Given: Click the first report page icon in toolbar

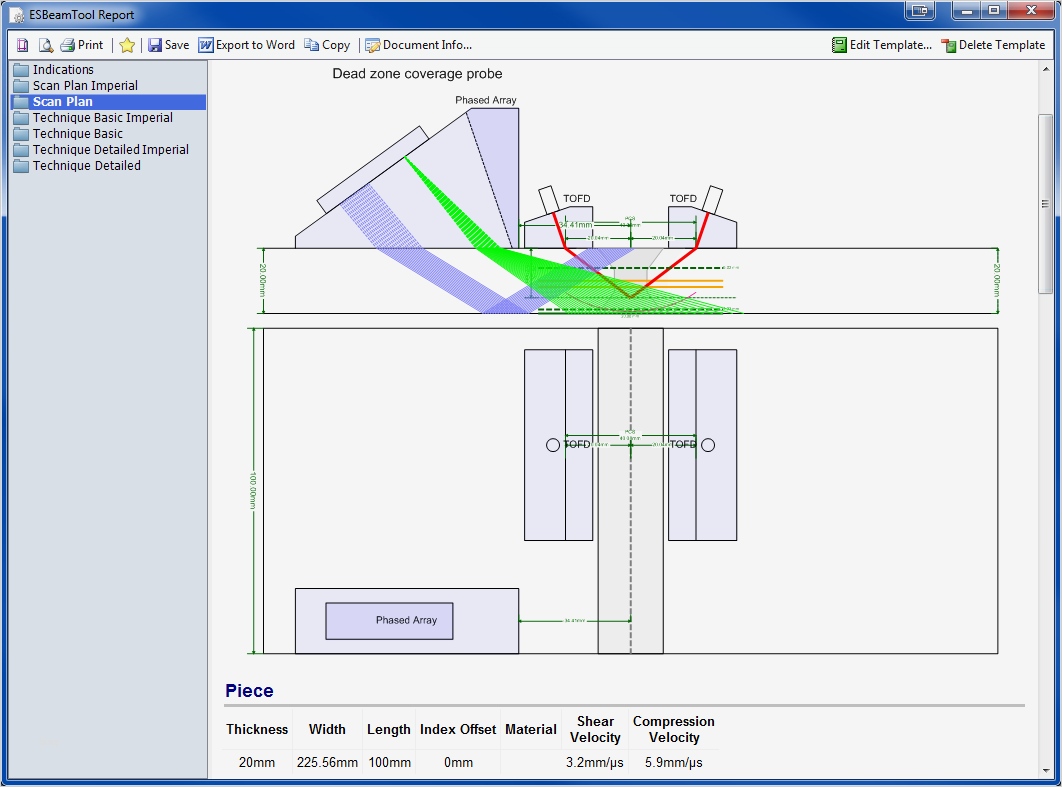Looking at the screenshot, I should [22, 45].
